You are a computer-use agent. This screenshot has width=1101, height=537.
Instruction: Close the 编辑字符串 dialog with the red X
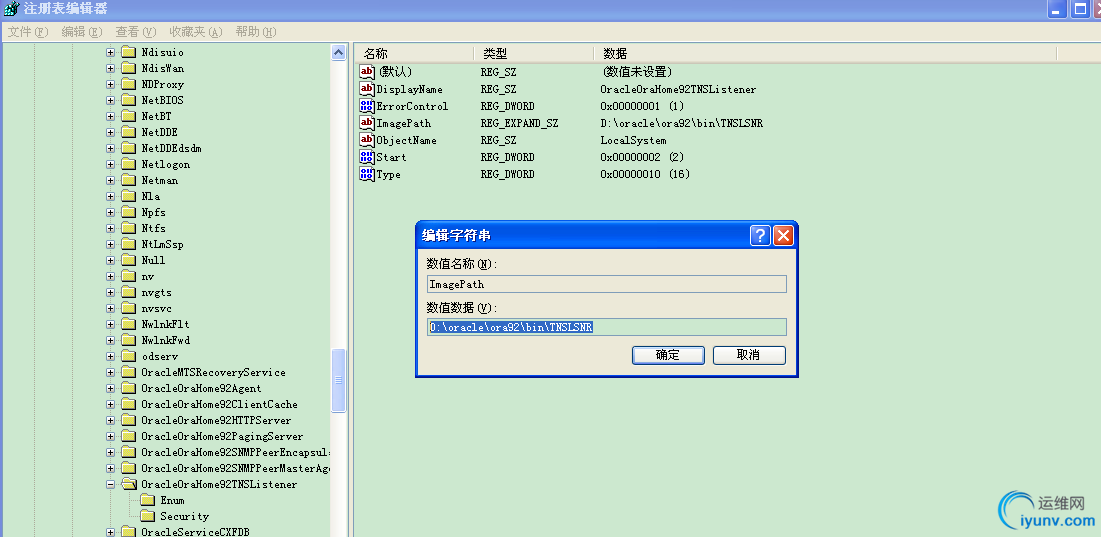(x=783, y=235)
